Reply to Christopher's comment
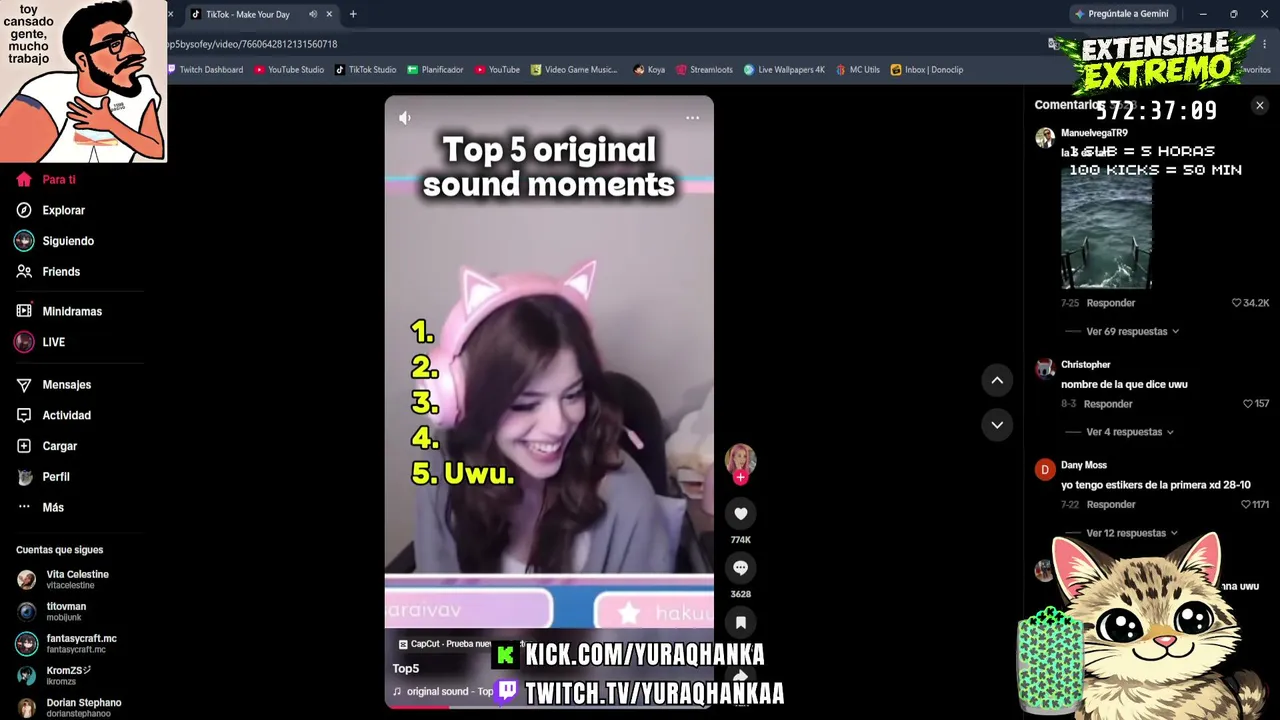Screen dimensions: 1280x720 click(x=1108, y=404)
